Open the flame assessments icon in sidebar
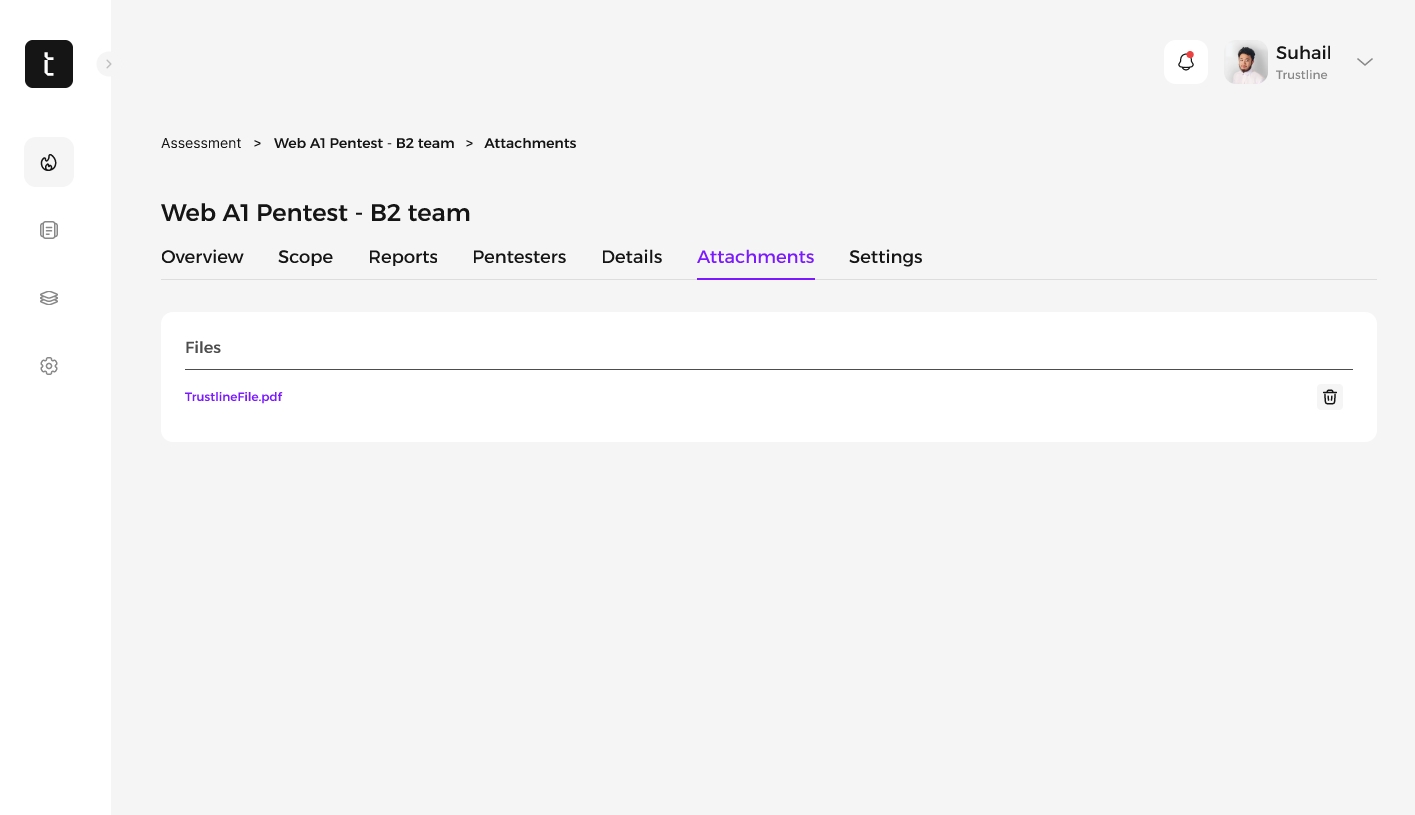 (x=49, y=162)
